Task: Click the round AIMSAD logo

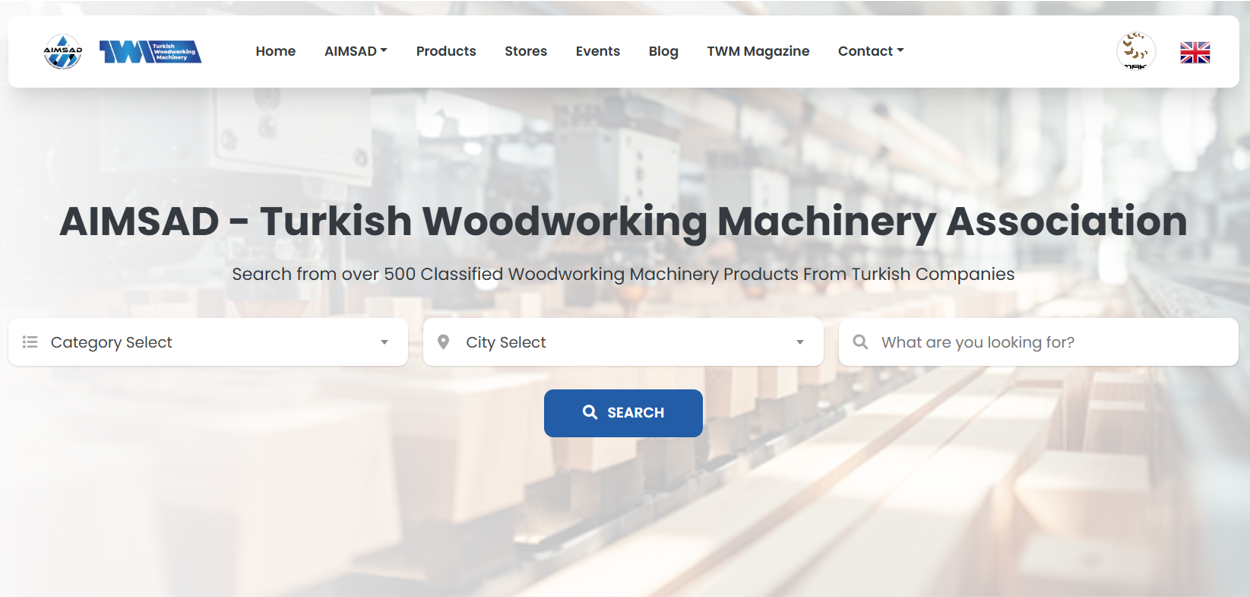Action: coord(62,51)
